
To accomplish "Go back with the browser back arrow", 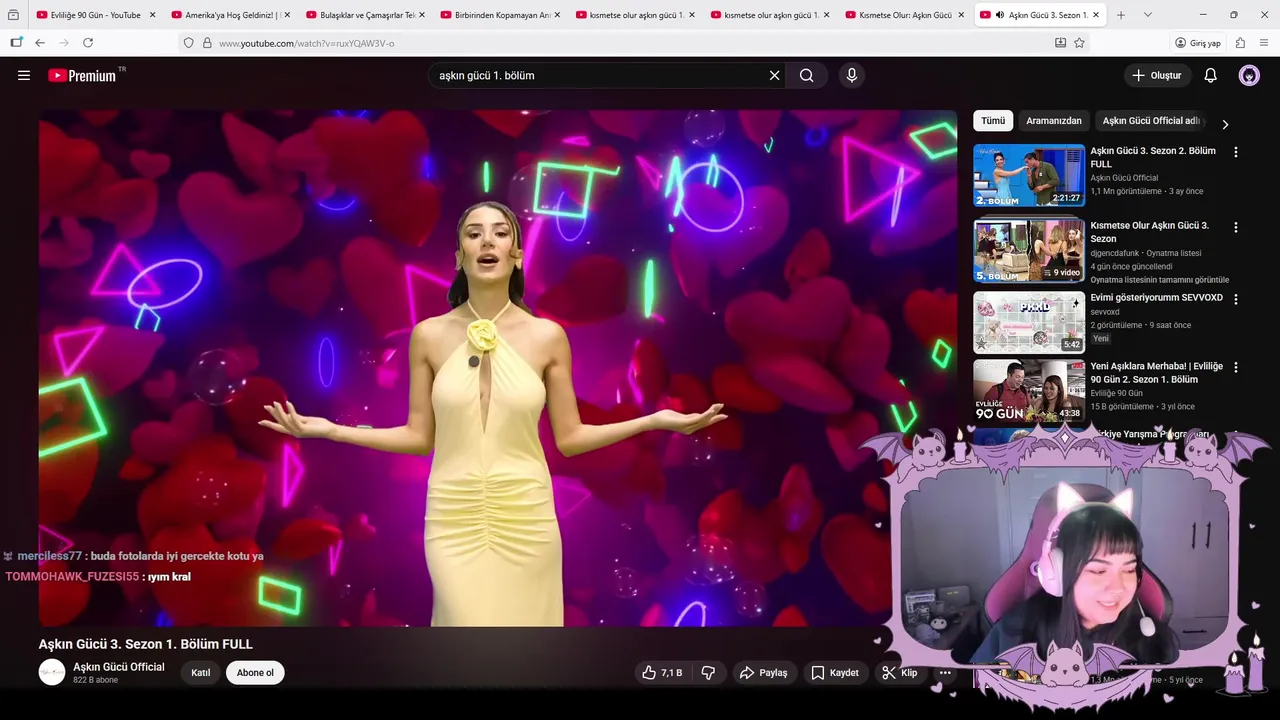I will coord(39,43).
